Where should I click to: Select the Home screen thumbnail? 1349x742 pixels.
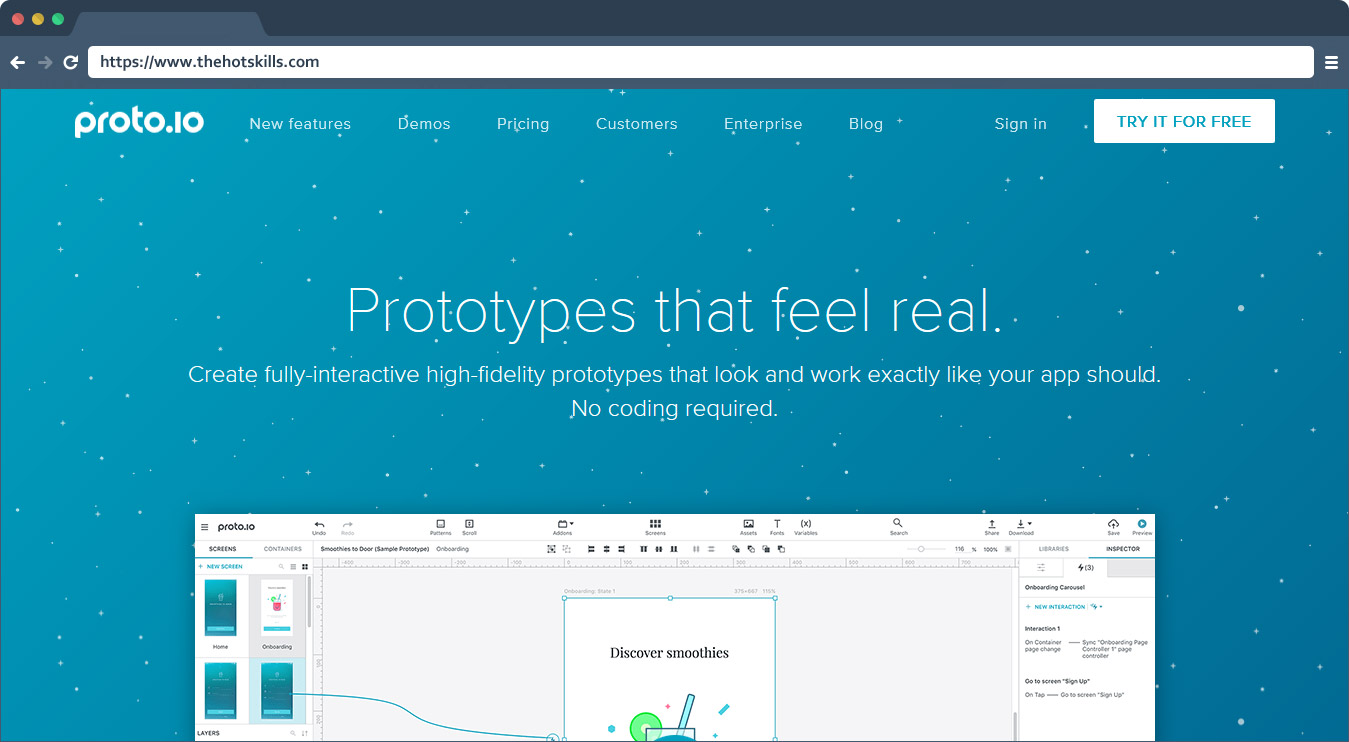(220, 607)
